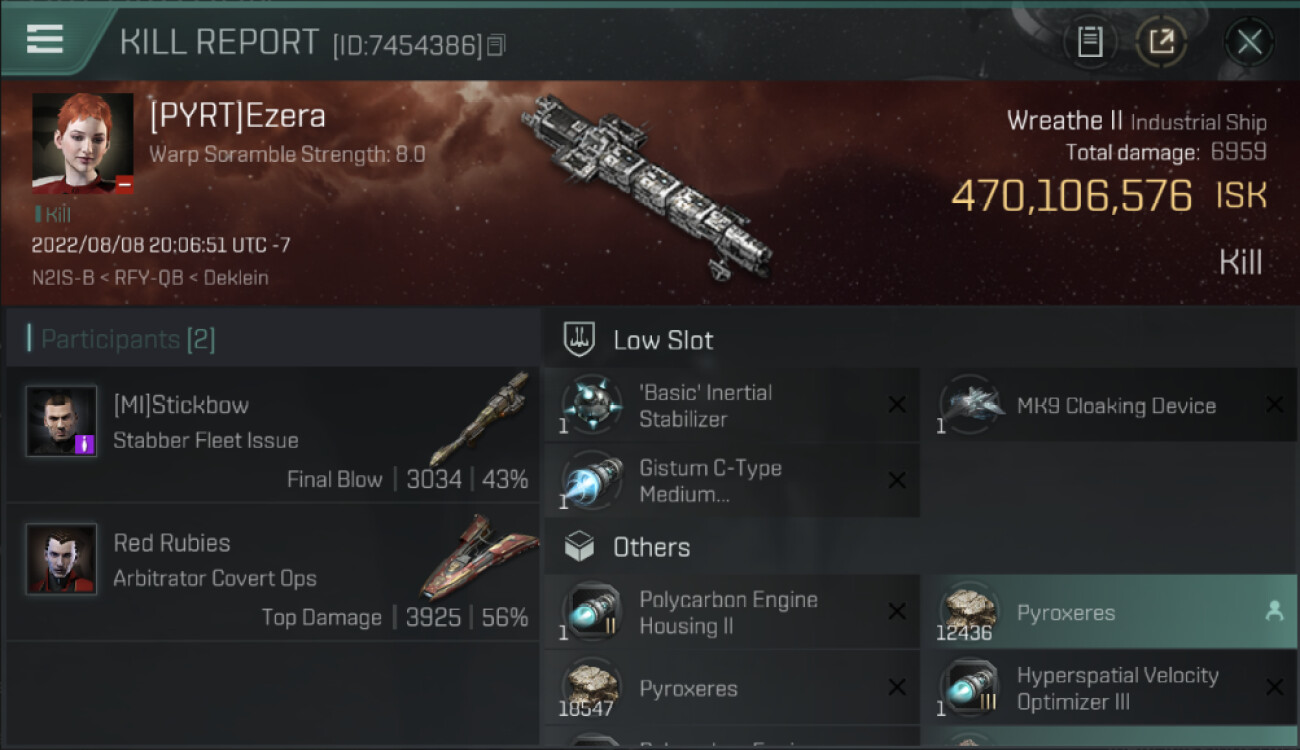
Task: Click the clipboard report icon
Action: click(x=1090, y=42)
